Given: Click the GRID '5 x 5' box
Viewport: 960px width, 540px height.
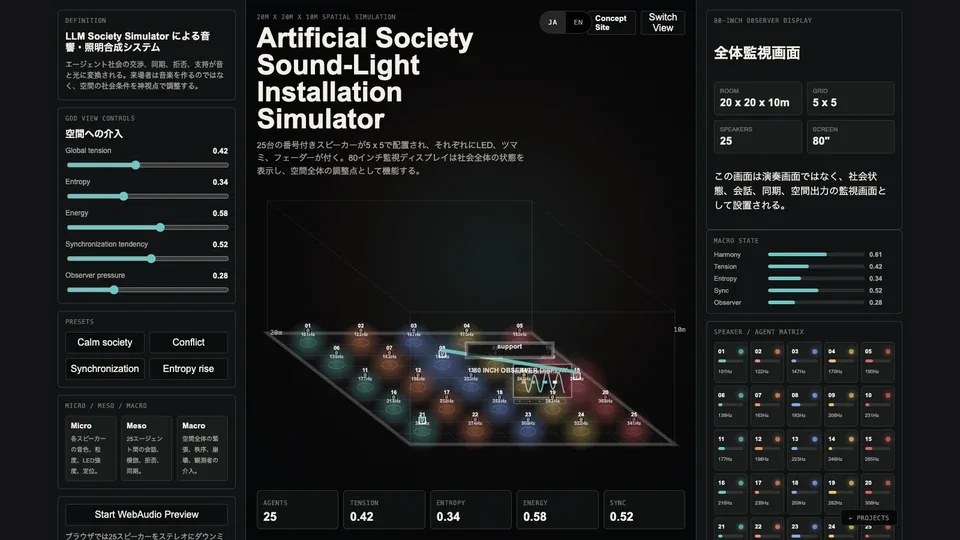Looking at the screenshot, I should pos(850,98).
